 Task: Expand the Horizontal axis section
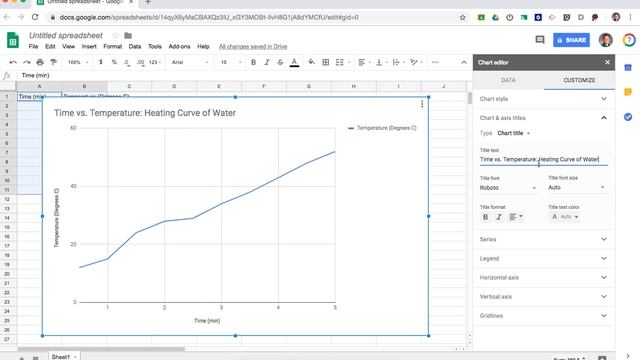[544, 278]
